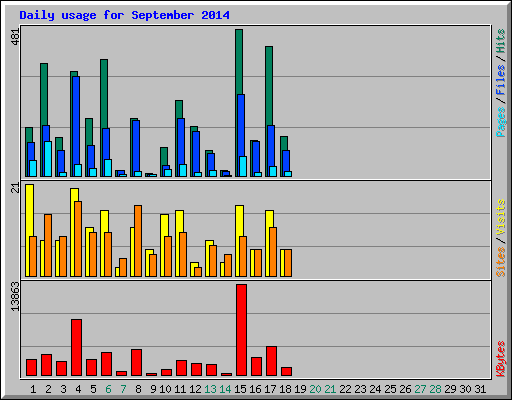Click the green day 14 axis label
Image resolution: width=512 pixels, height=400 pixels.
click(225, 389)
